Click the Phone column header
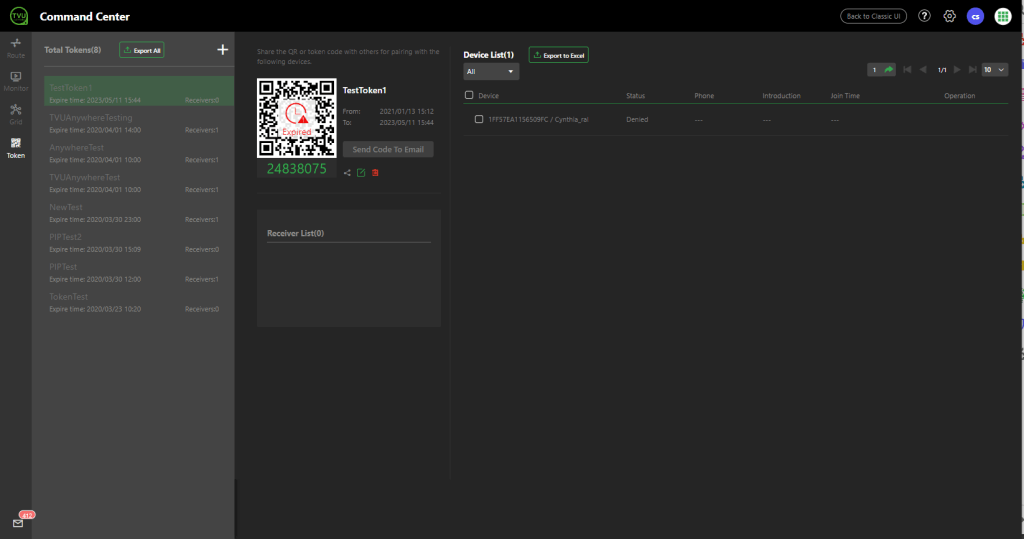The height and width of the screenshot is (539, 1024). pyautogui.click(x=704, y=95)
